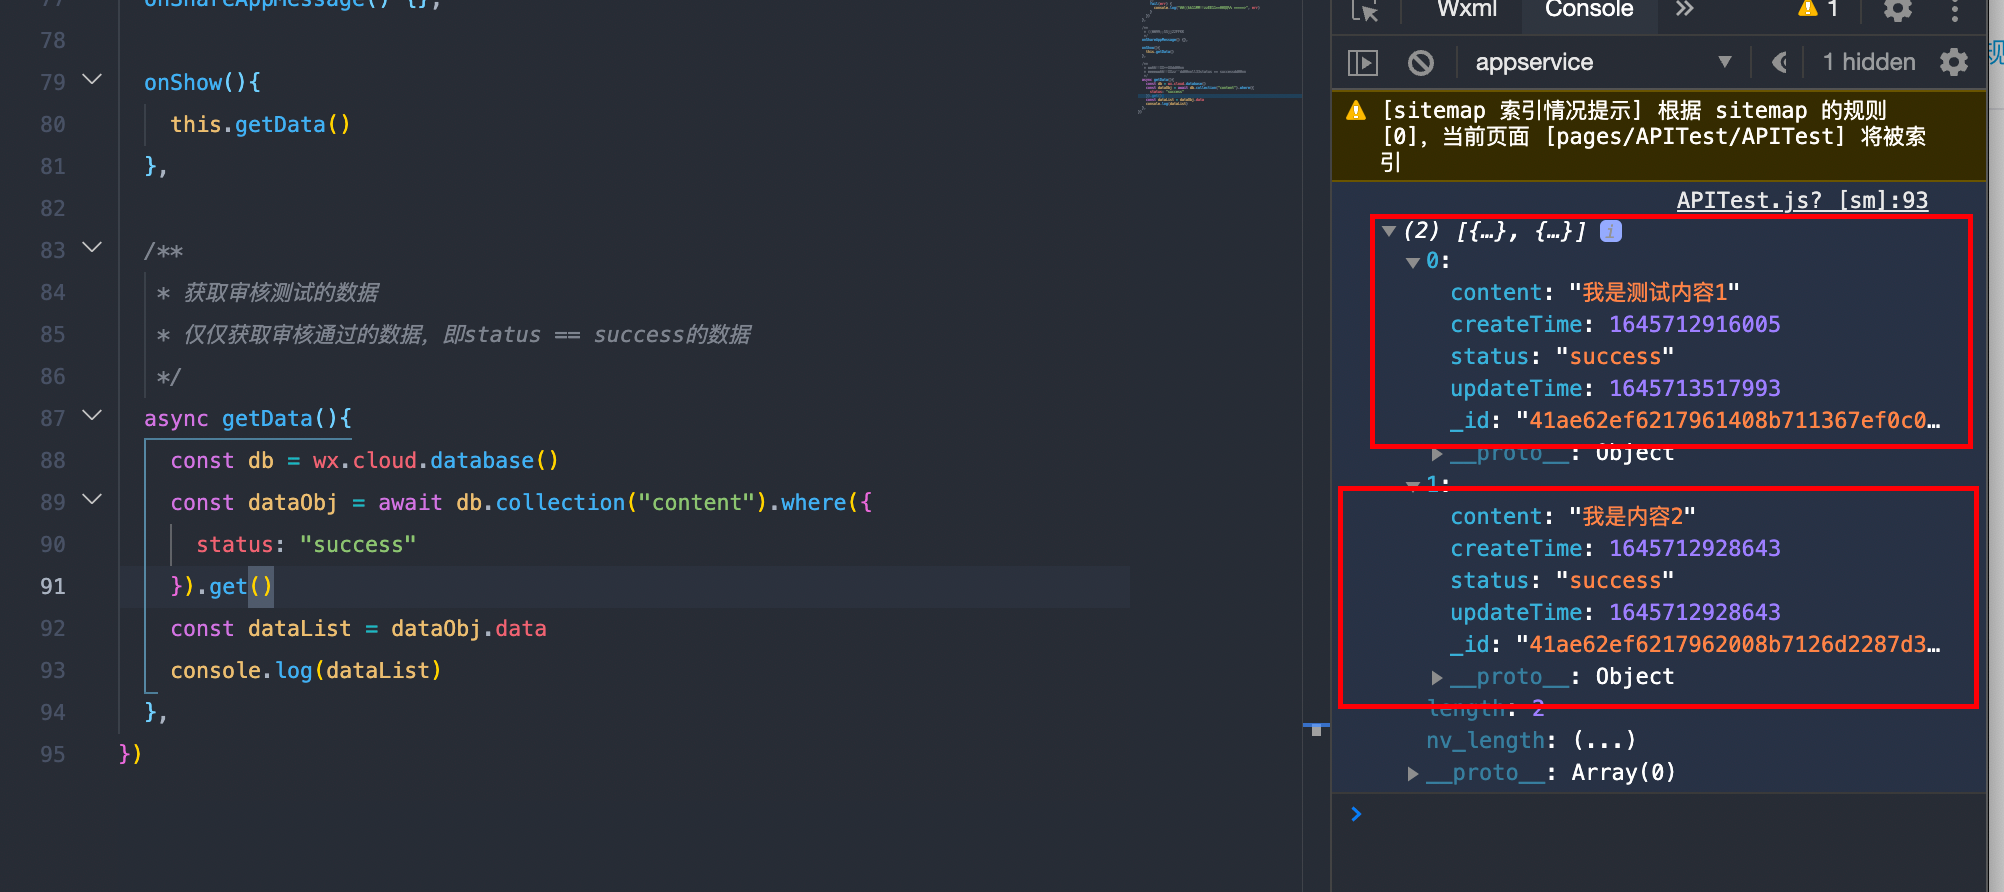Expand __proto__: Object of second item

pyautogui.click(x=1437, y=677)
